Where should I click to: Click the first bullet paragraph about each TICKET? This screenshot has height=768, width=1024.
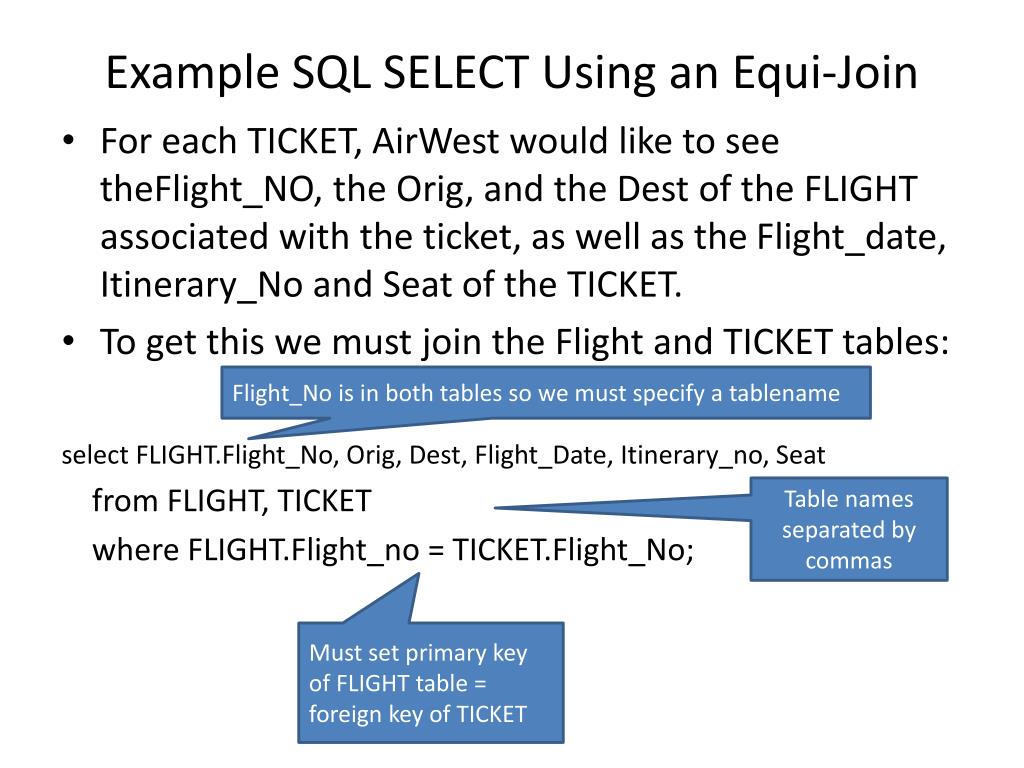coord(522,213)
